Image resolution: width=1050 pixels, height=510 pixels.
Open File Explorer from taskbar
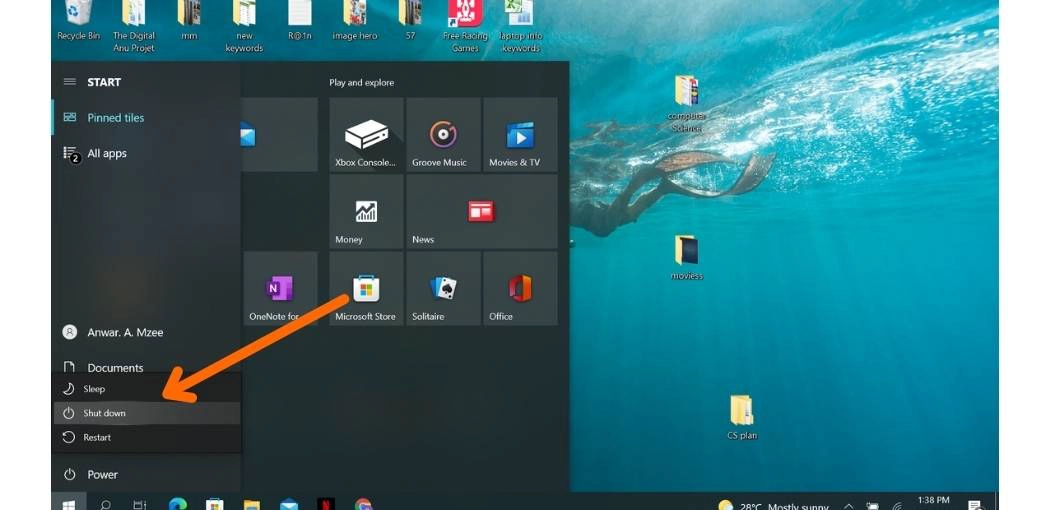click(x=252, y=503)
